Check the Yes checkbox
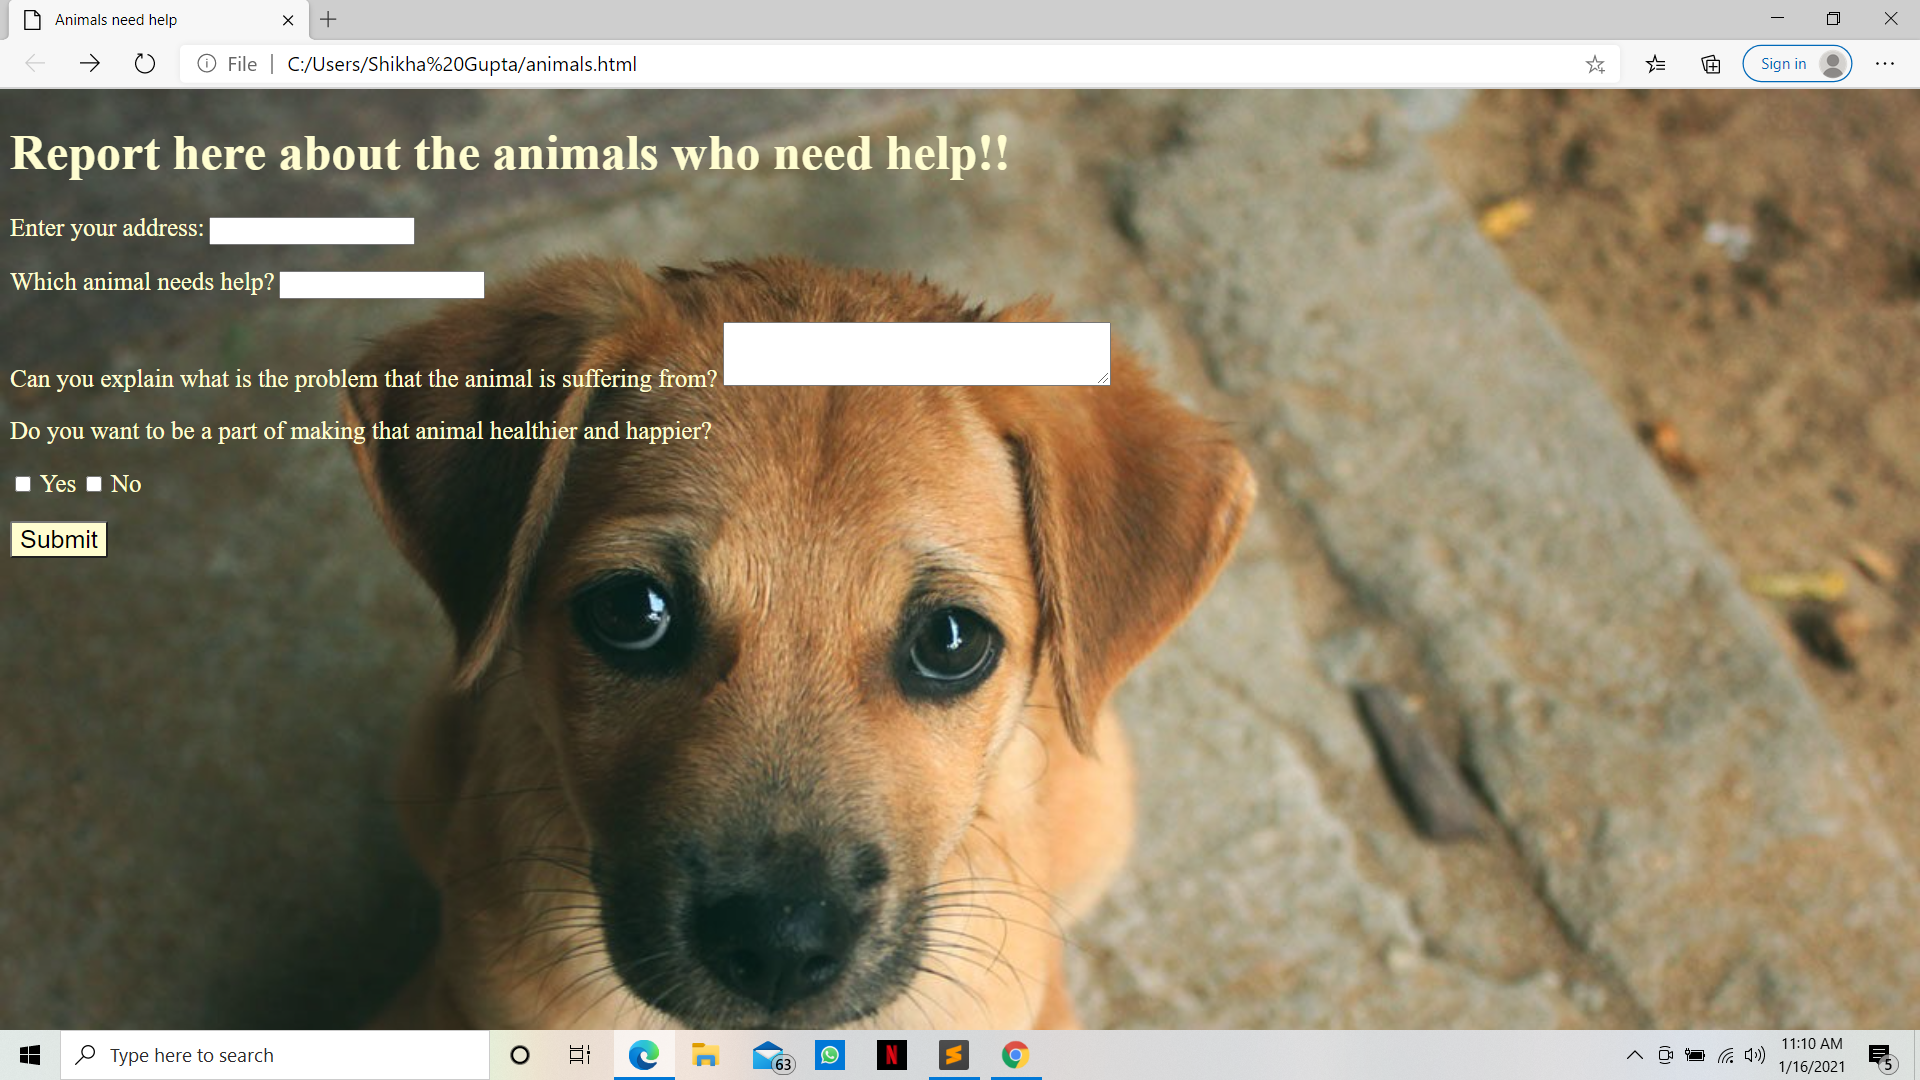 pyautogui.click(x=23, y=484)
